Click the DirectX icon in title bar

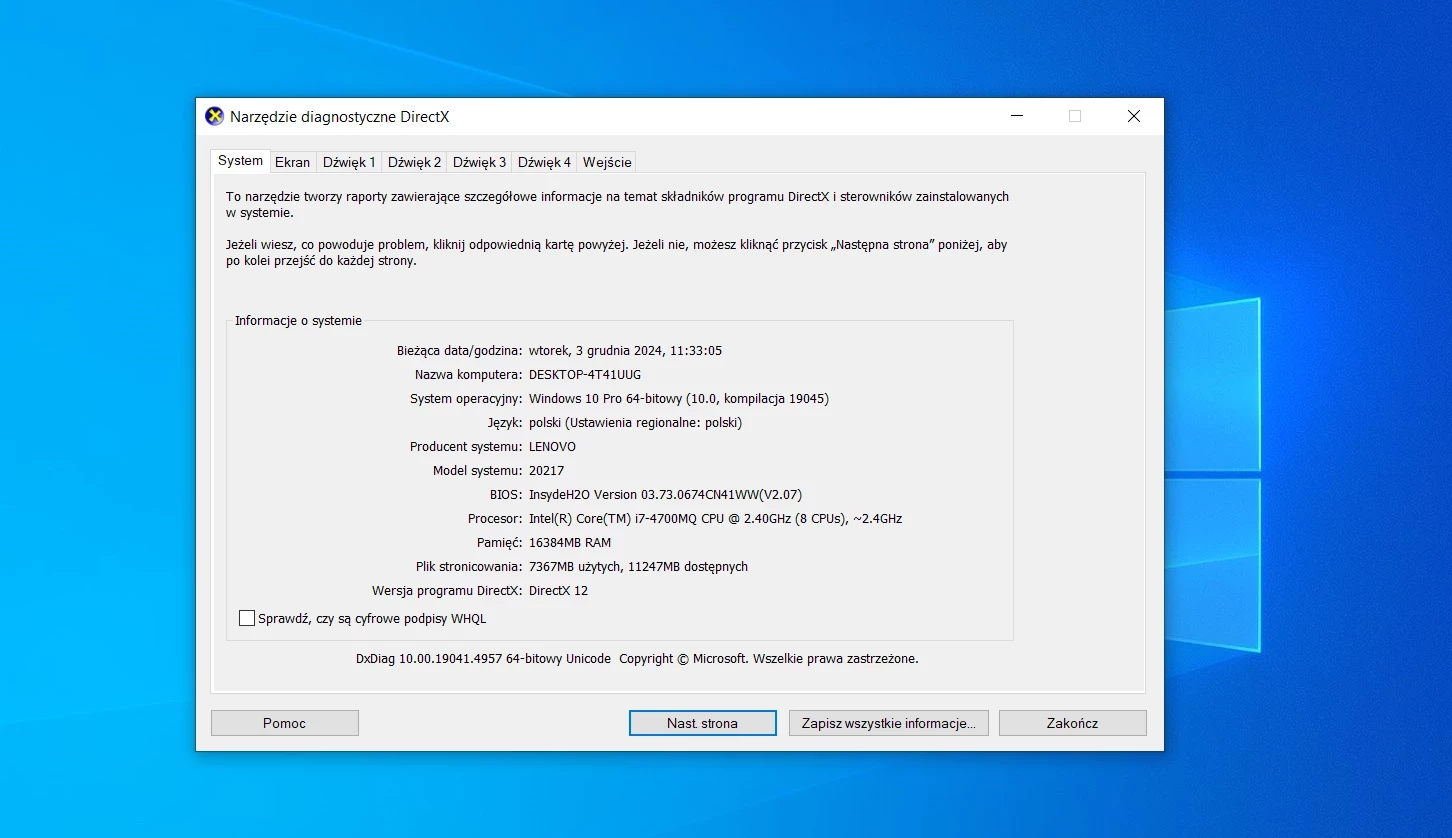tap(214, 116)
